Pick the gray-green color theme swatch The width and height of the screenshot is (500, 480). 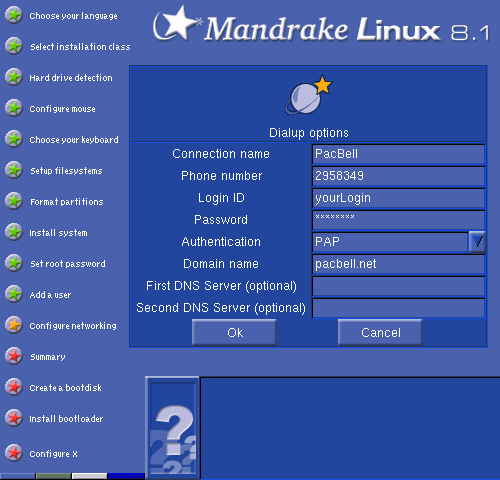[53, 476]
